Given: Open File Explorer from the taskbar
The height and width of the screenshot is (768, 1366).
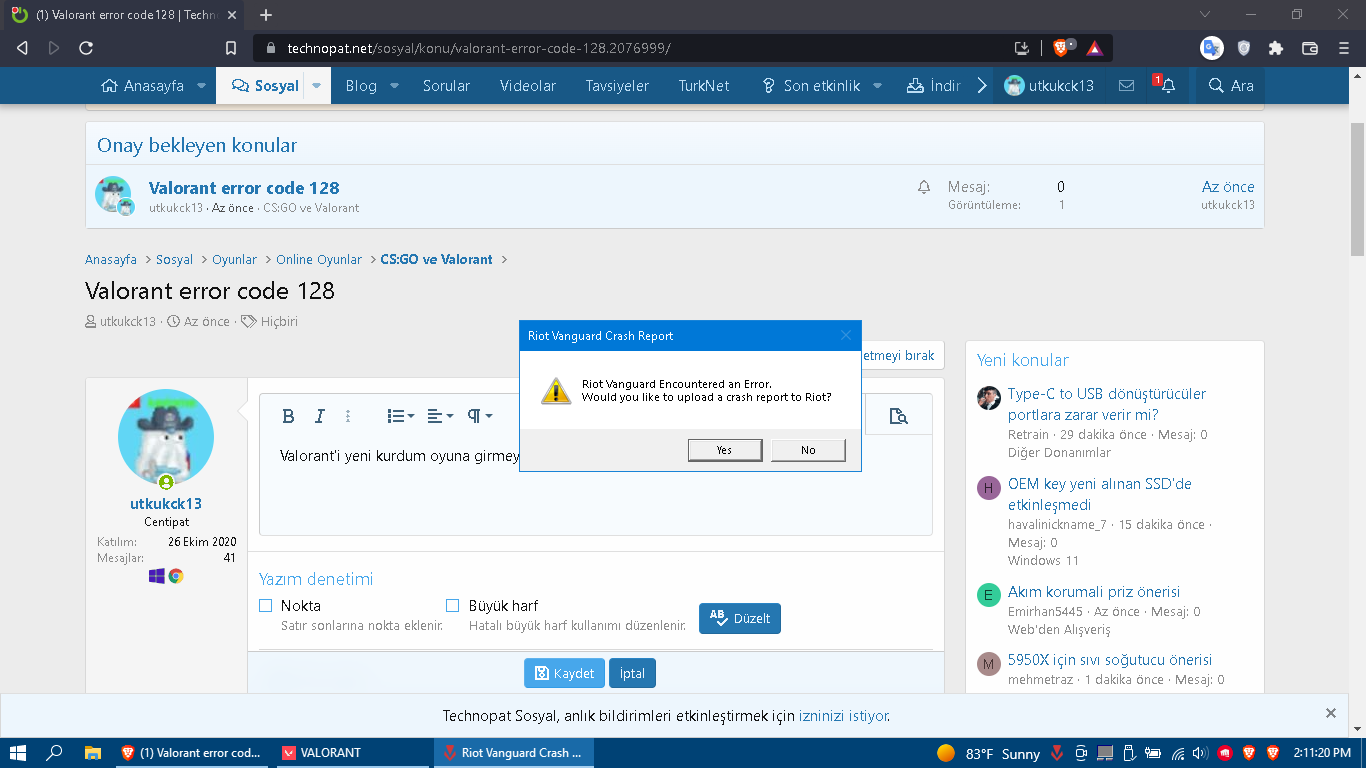Looking at the screenshot, I should (x=93, y=753).
